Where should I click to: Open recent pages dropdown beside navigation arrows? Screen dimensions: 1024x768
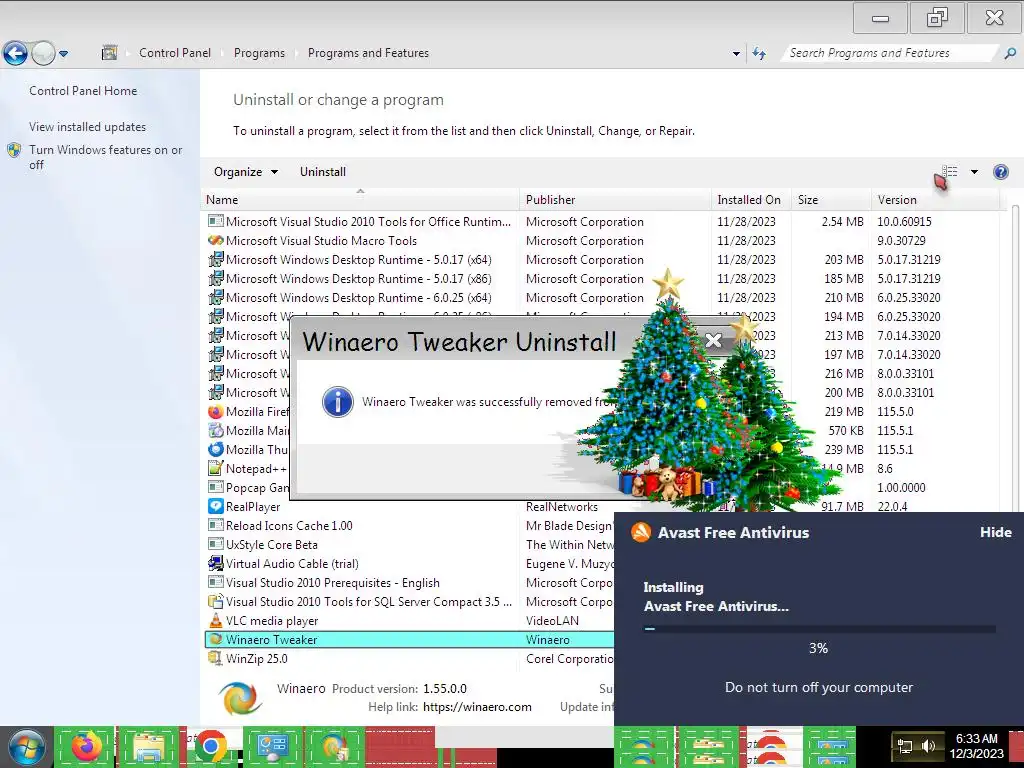(63, 54)
